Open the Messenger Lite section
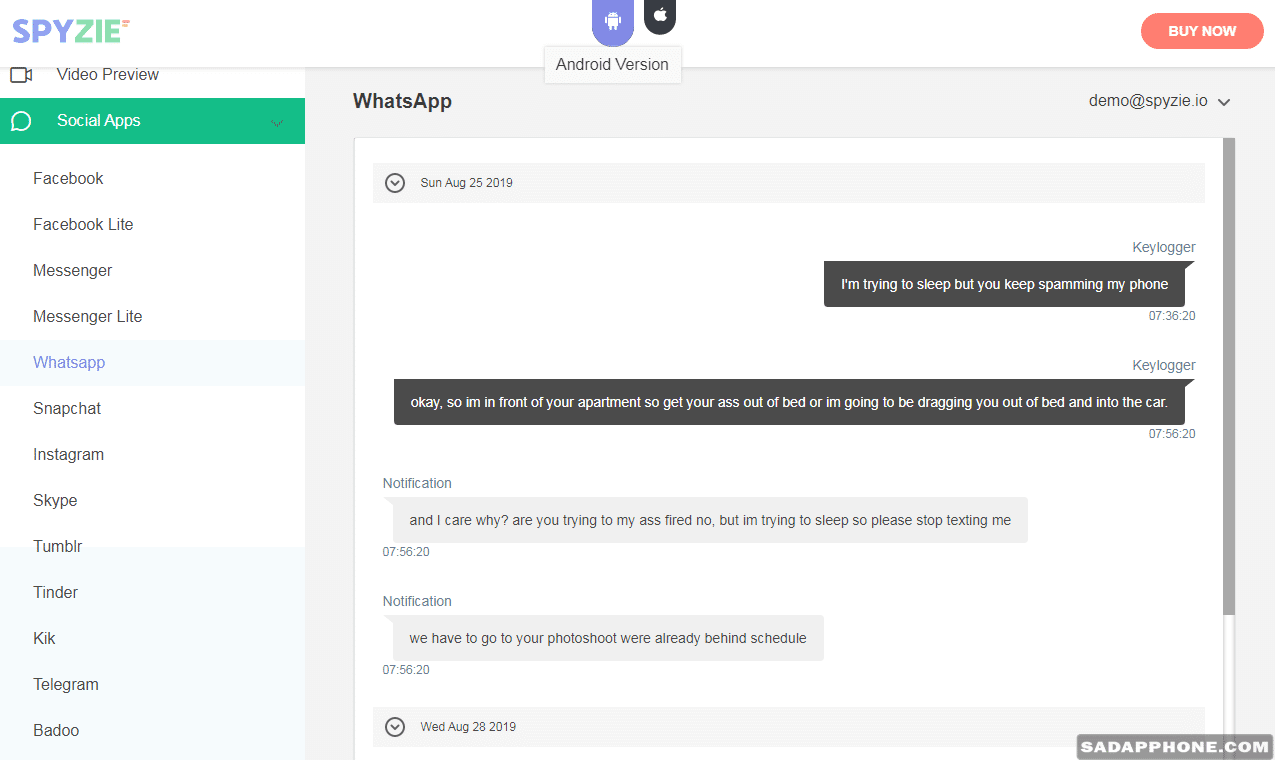The width and height of the screenshot is (1275, 760). pyautogui.click(x=88, y=317)
